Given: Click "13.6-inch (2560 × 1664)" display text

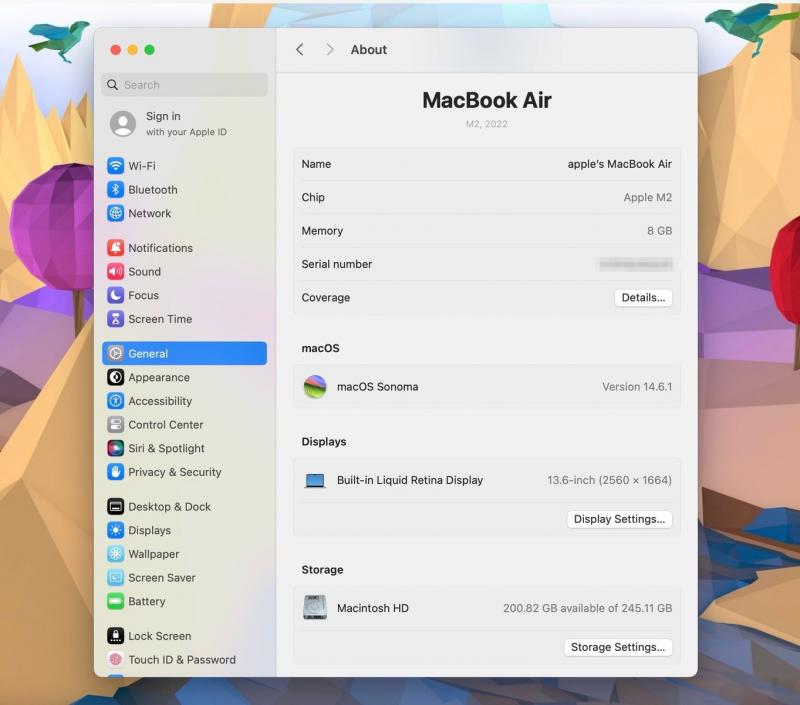Looking at the screenshot, I should pos(609,480).
